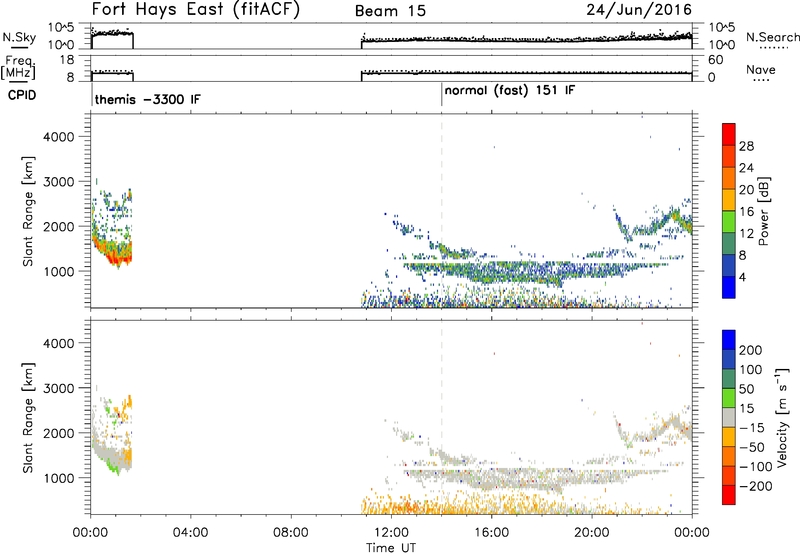The width and height of the screenshot is (800, 554).
Task: Click the '200' tick on the velocity colorbar
Action: click(x=751, y=350)
